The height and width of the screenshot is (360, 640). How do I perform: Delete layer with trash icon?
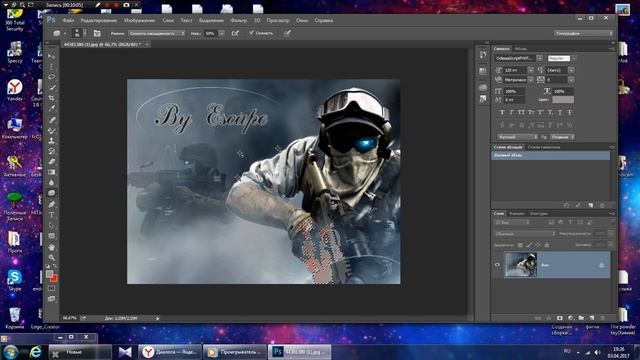pos(602,318)
